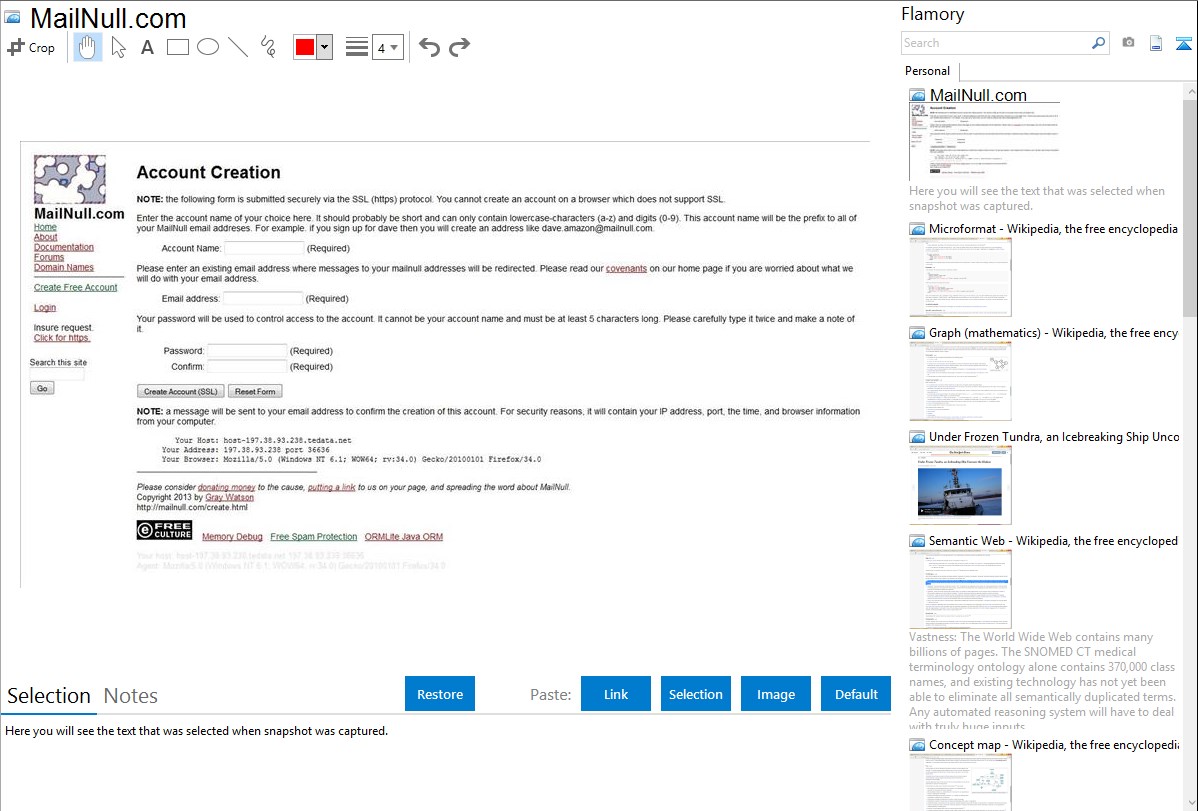This screenshot has width=1198, height=811.
Task: Choose the text annotation tool
Action: coord(147,47)
